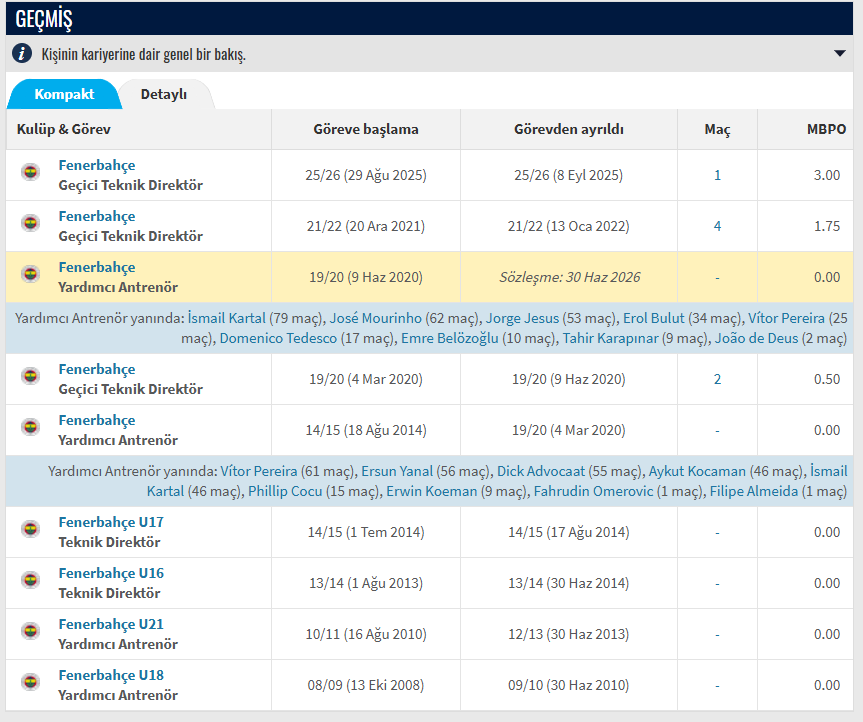This screenshot has height=722, width=863.
Task: Click Fenerbahçe crest in 18 Ağu 2014 row
Action: tap(31, 426)
